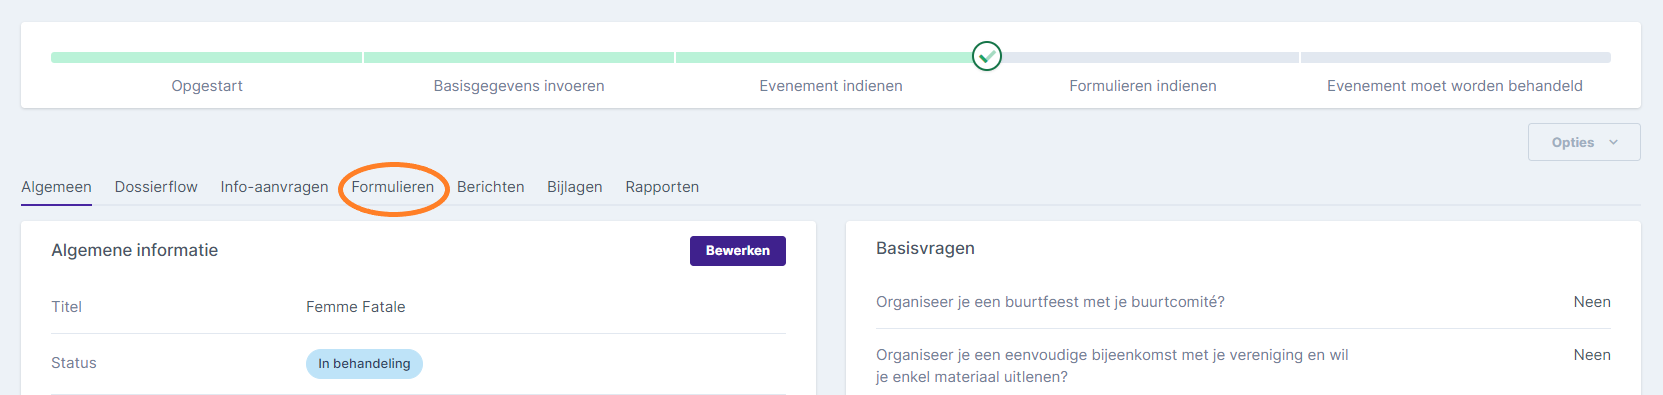This screenshot has width=1663, height=395.
Task: Click the Bewerken button
Action: [738, 251]
